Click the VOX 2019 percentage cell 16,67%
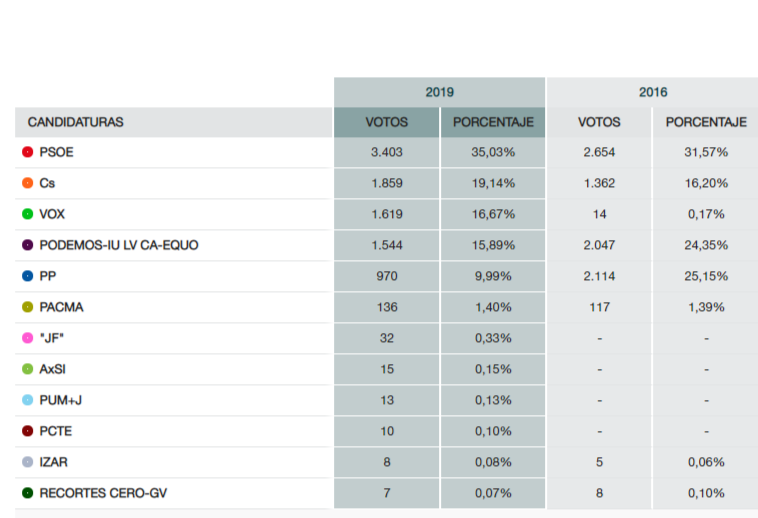758x518 pixels. point(493,214)
